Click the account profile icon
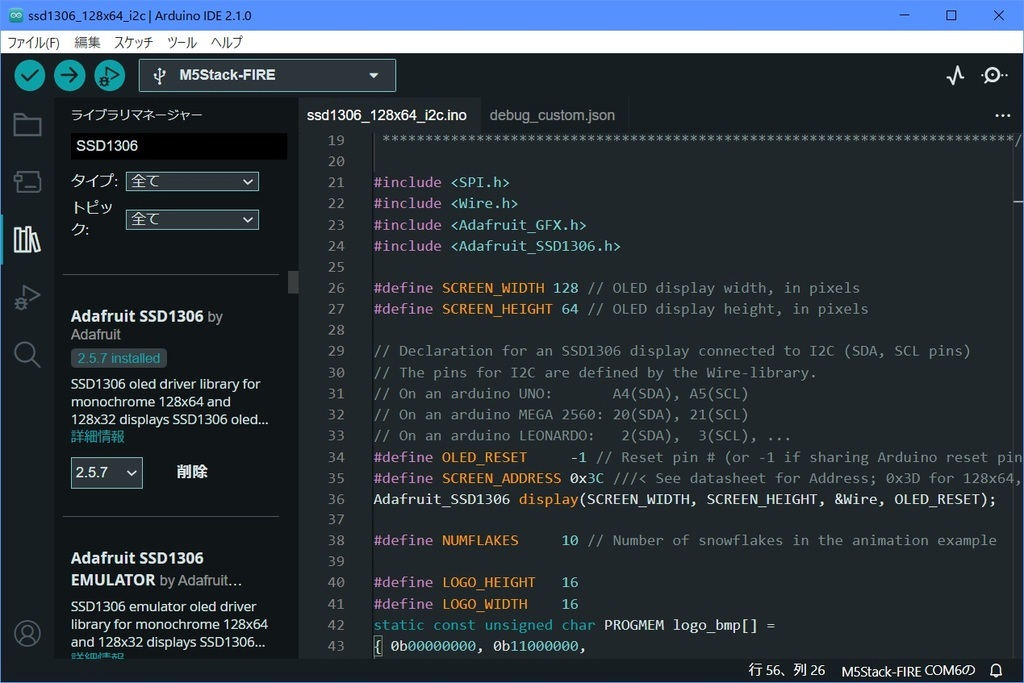The height and width of the screenshot is (683, 1024). (x=27, y=633)
